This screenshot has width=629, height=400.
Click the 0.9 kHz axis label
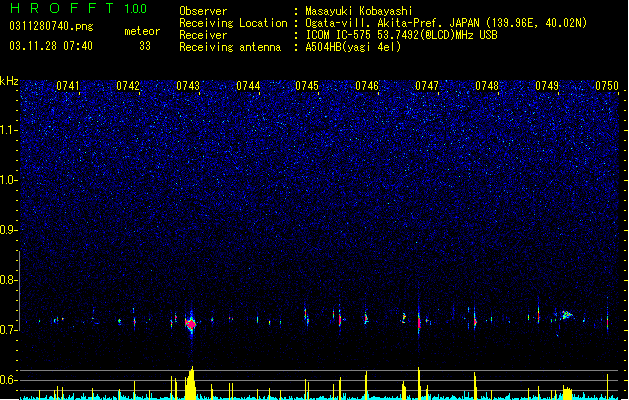click(x=9, y=230)
